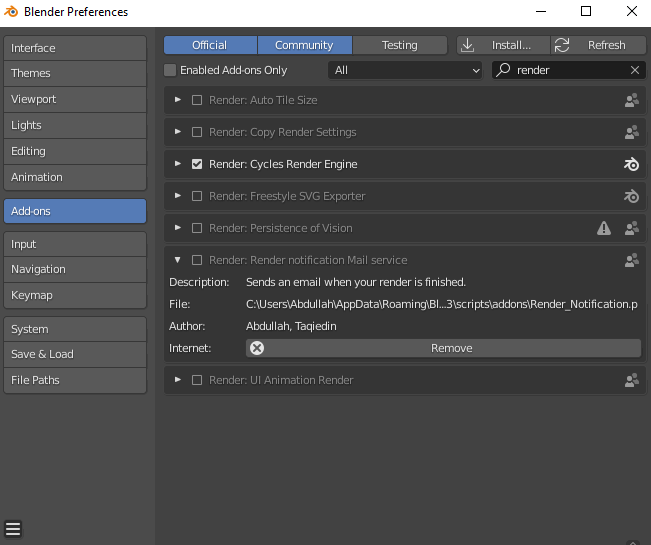
Task: Open Themes preferences section
Action: 75,73
